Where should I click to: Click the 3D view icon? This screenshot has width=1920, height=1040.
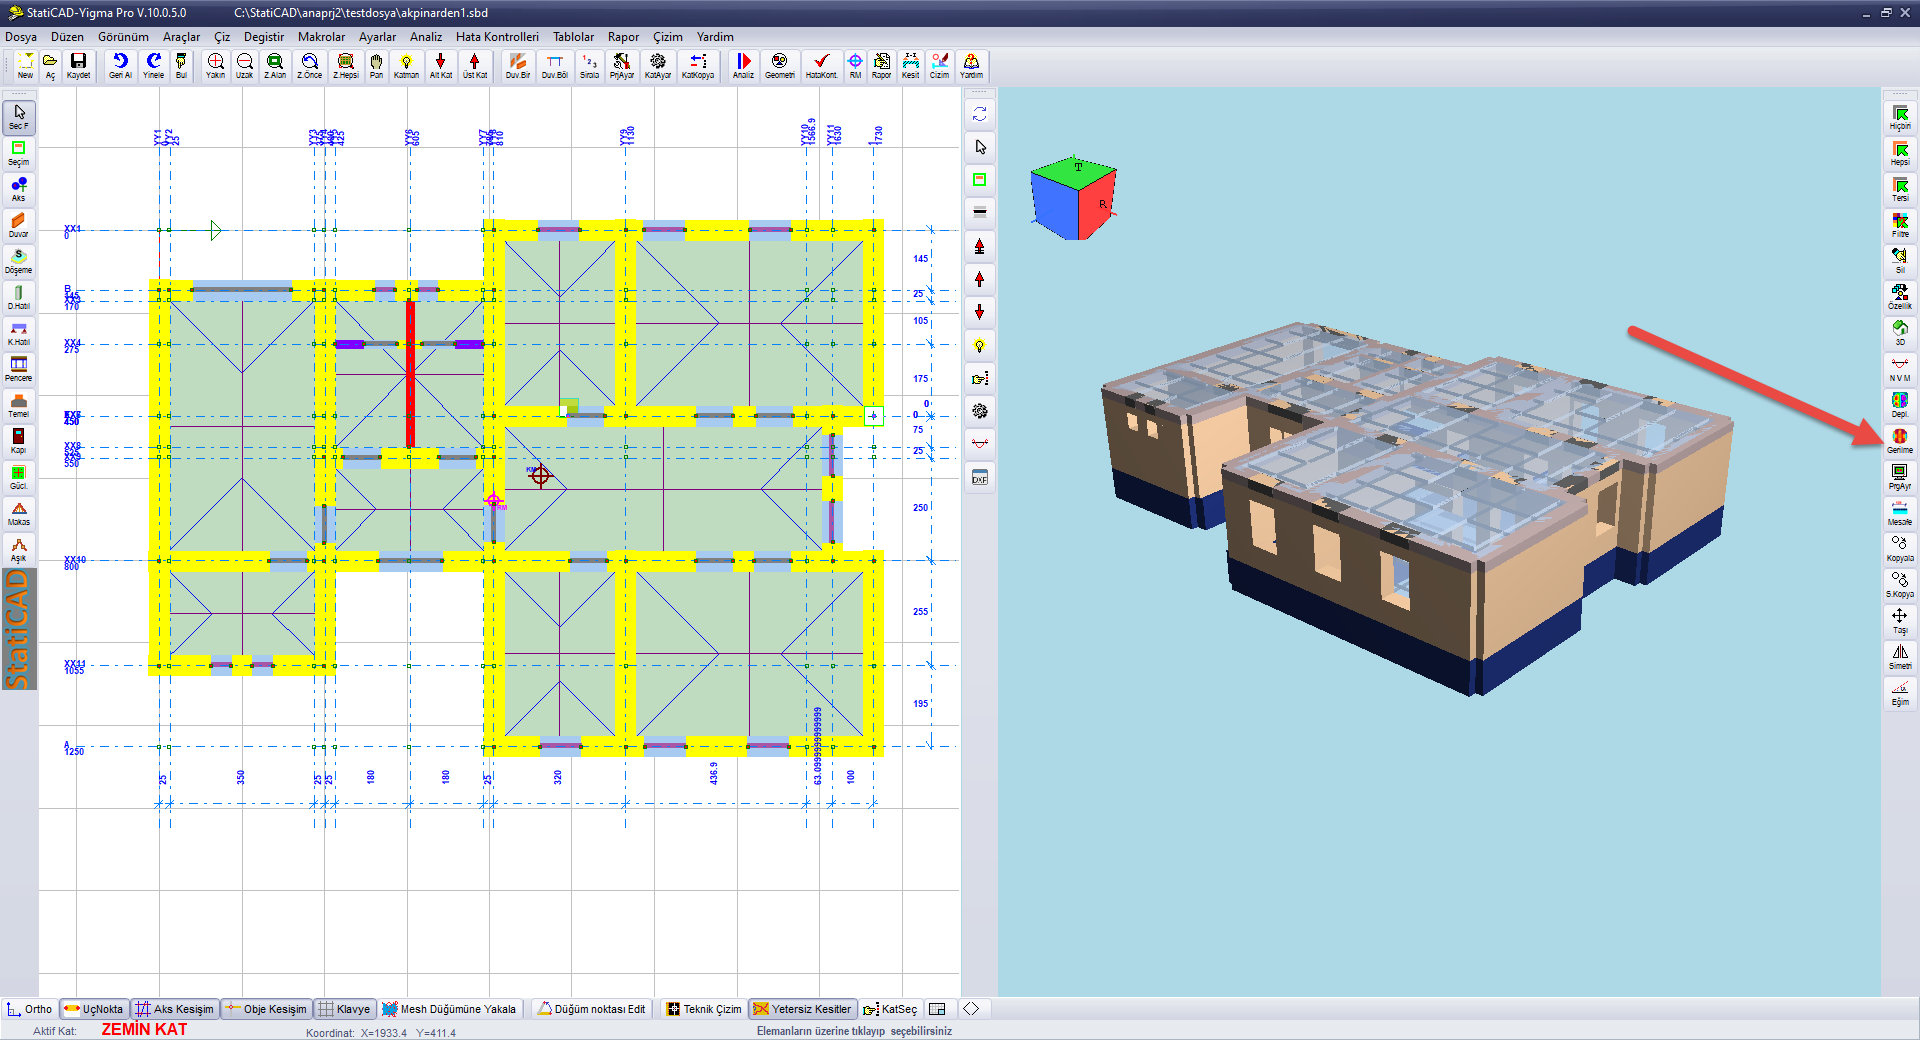(x=1900, y=333)
